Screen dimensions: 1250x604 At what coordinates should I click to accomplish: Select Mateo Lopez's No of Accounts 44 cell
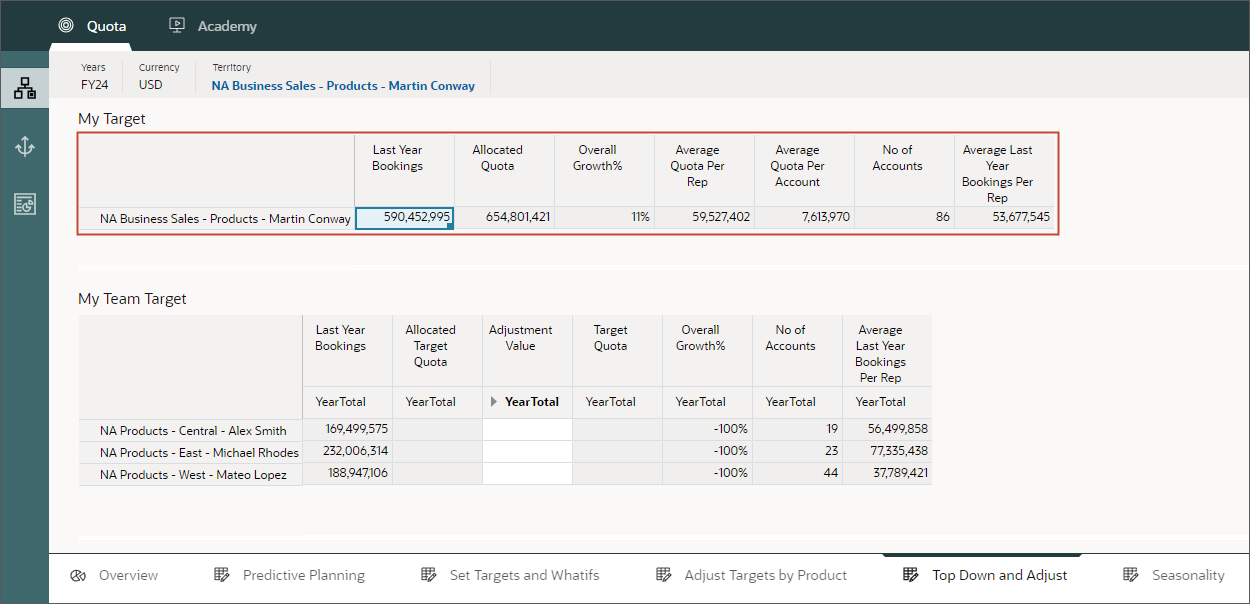tap(797, 474)
